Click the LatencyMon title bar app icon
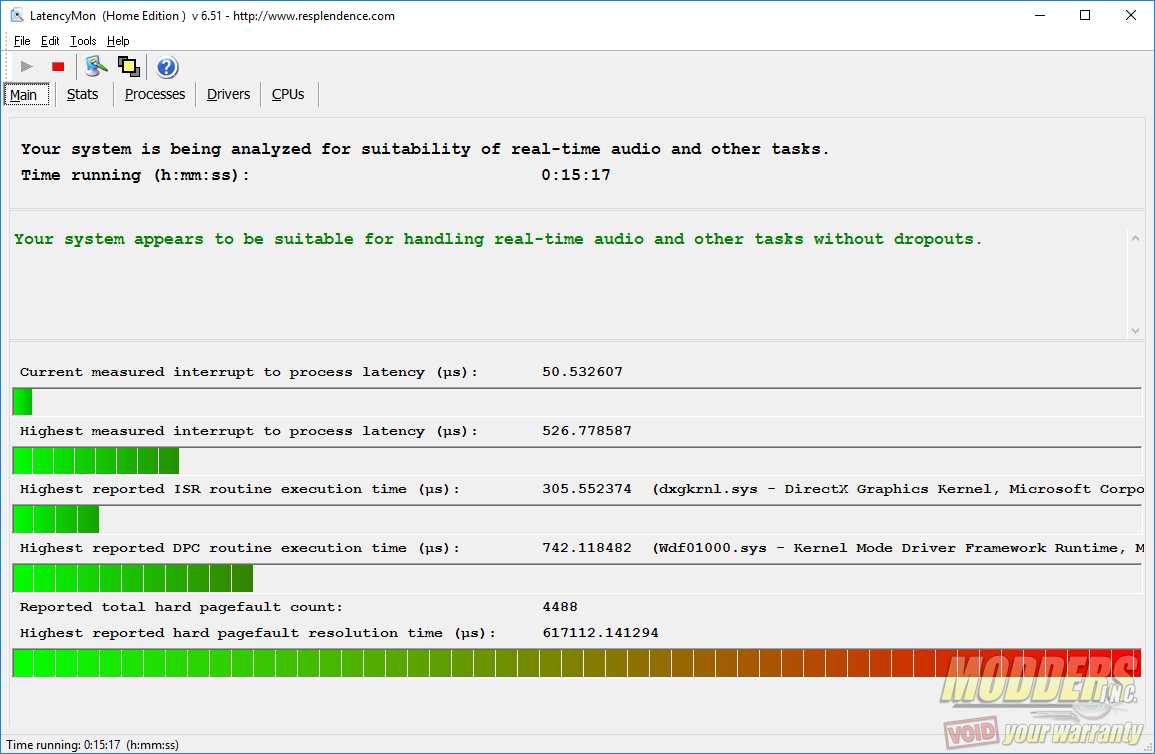Viewport: 1155px width, 754px height. coord(16,15)
